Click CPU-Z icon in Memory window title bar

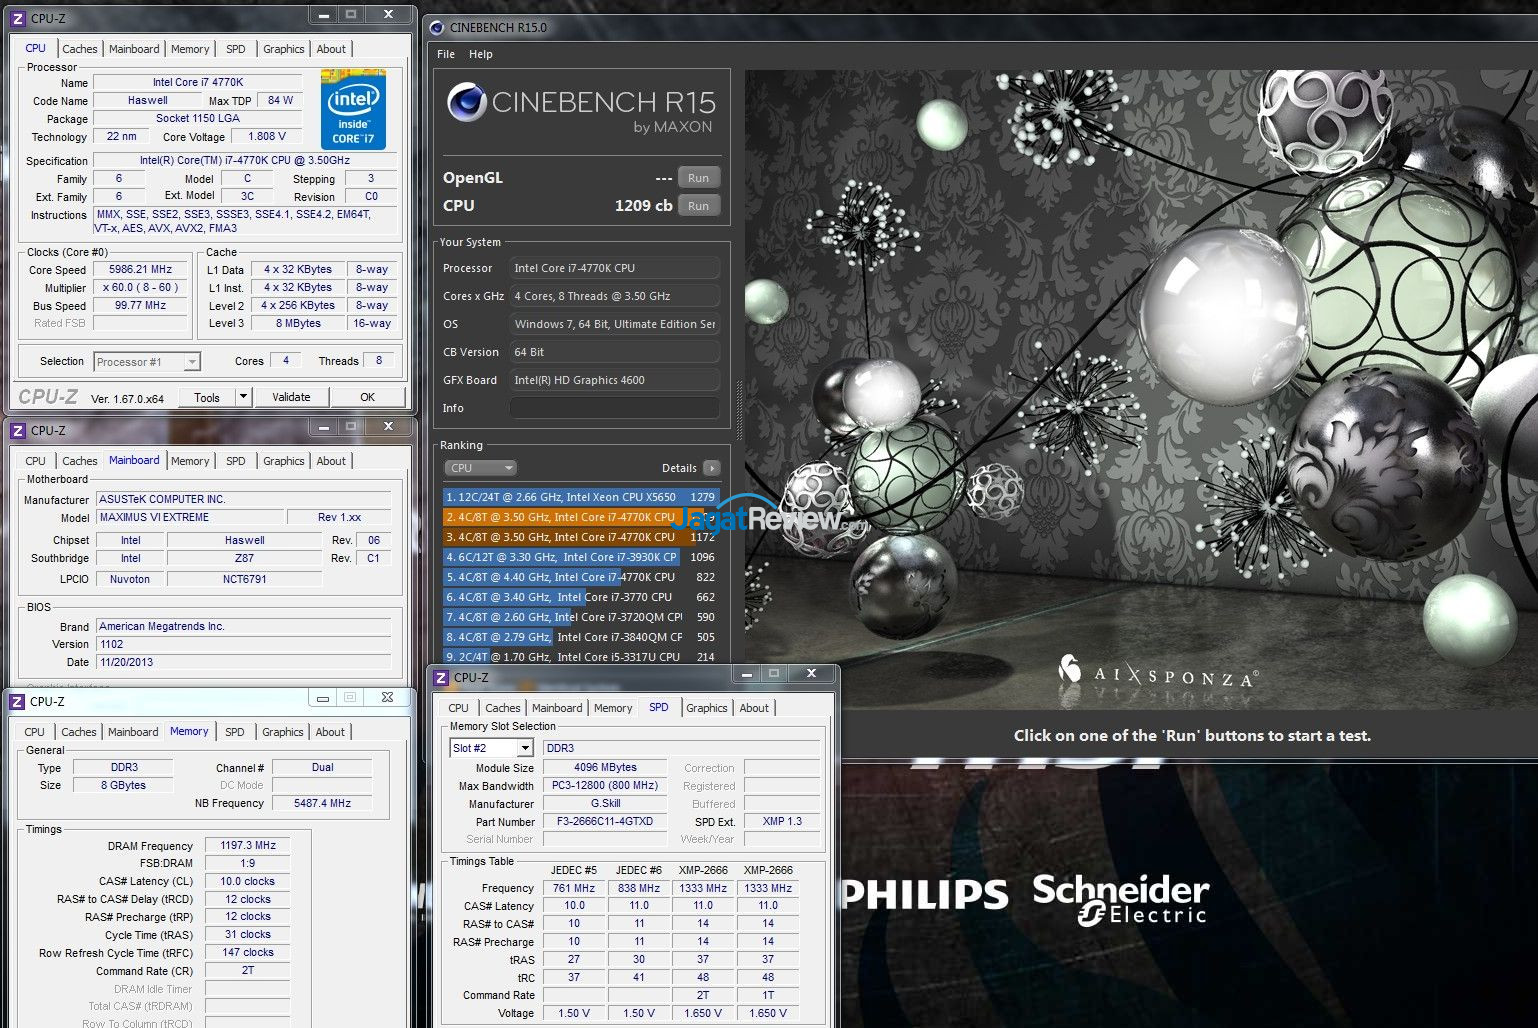pyautogui.click(x=17, y=702)
